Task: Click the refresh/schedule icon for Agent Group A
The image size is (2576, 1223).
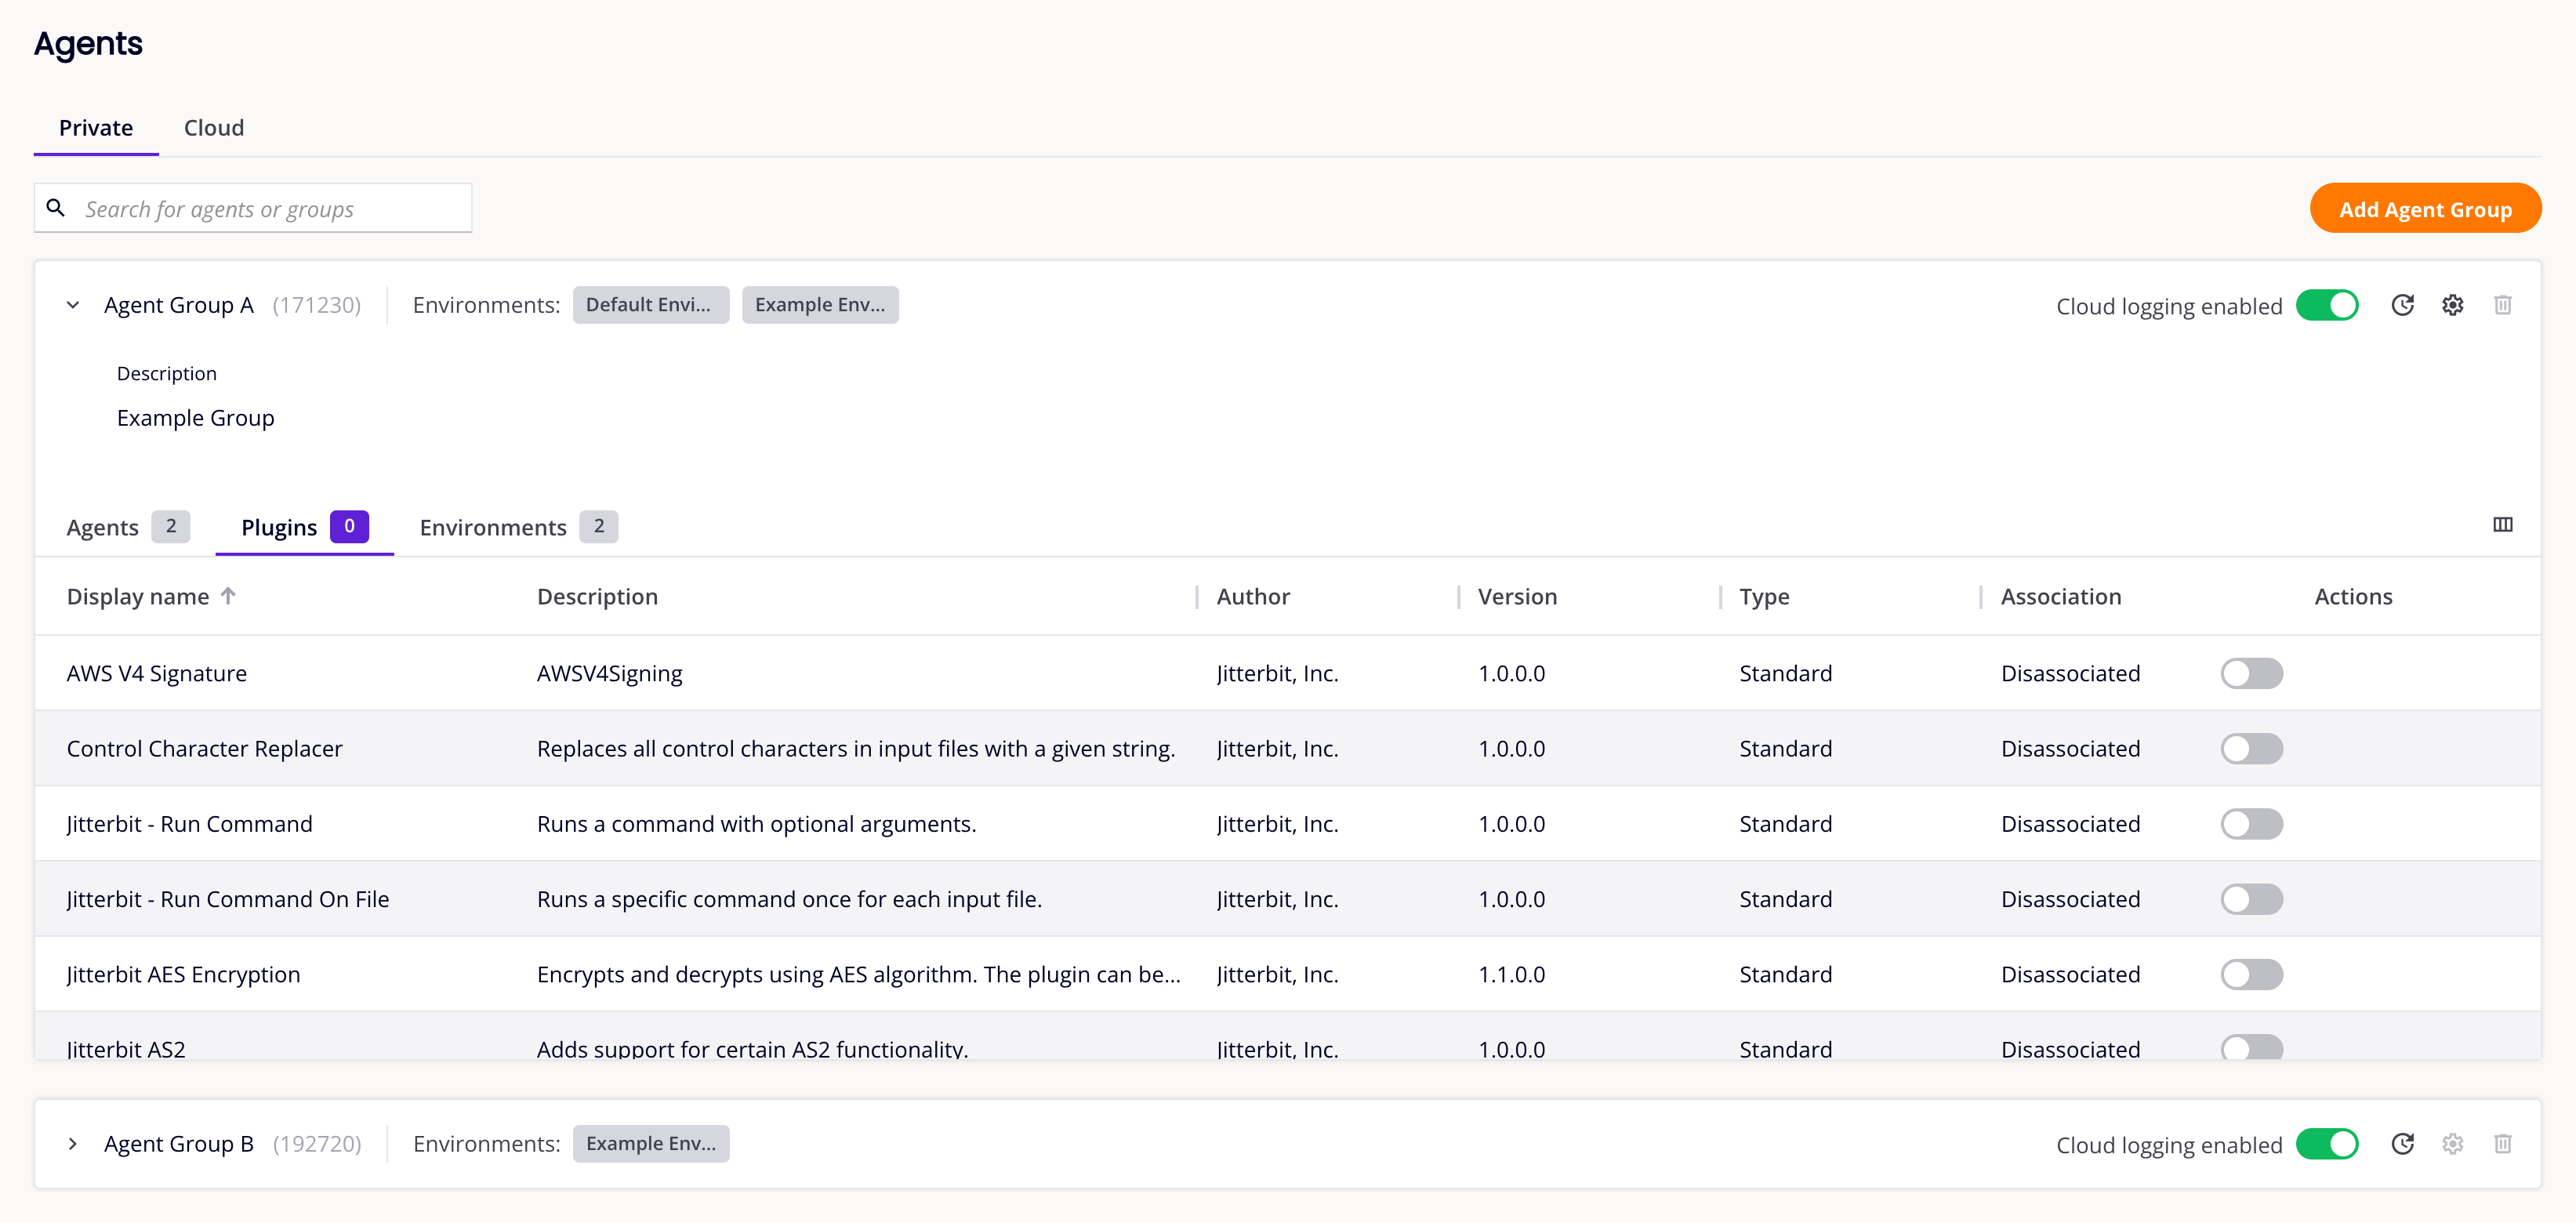Action: coord(2400,306)
